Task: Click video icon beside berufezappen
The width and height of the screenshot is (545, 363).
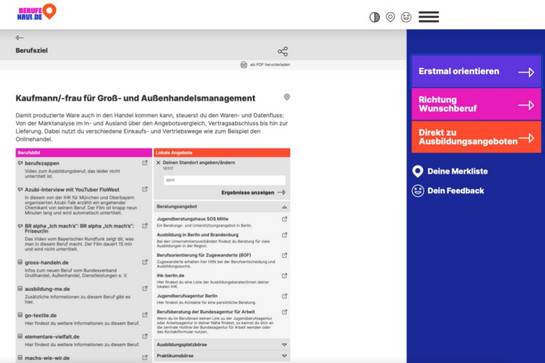Action: point(20,163)
